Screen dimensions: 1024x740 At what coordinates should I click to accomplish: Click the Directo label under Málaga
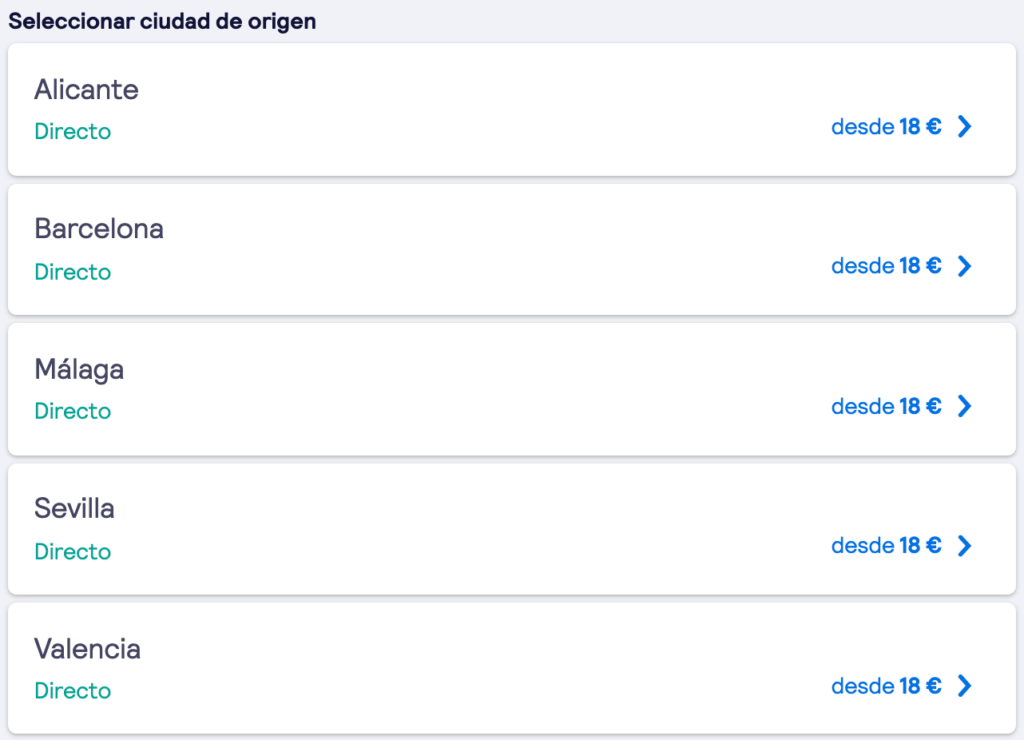coord(72,411)
